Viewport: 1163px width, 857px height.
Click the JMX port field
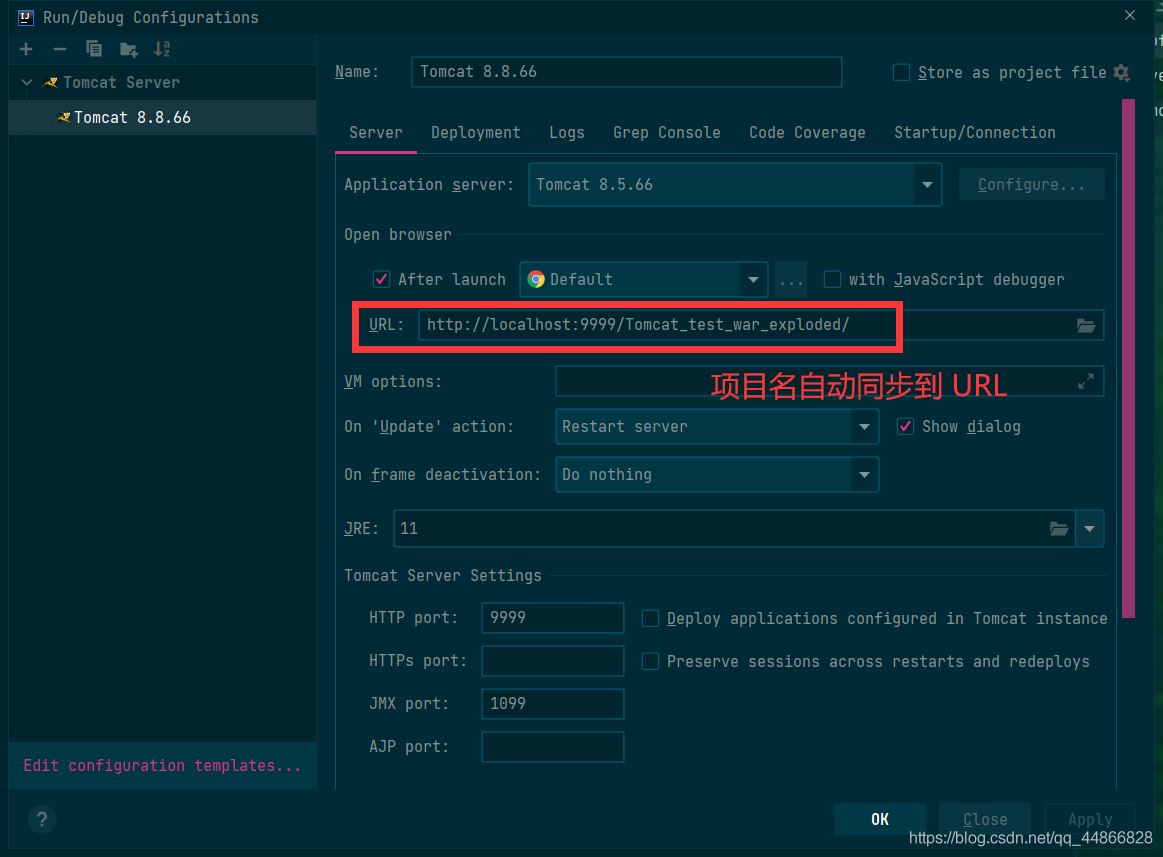[x=553, y=704]
